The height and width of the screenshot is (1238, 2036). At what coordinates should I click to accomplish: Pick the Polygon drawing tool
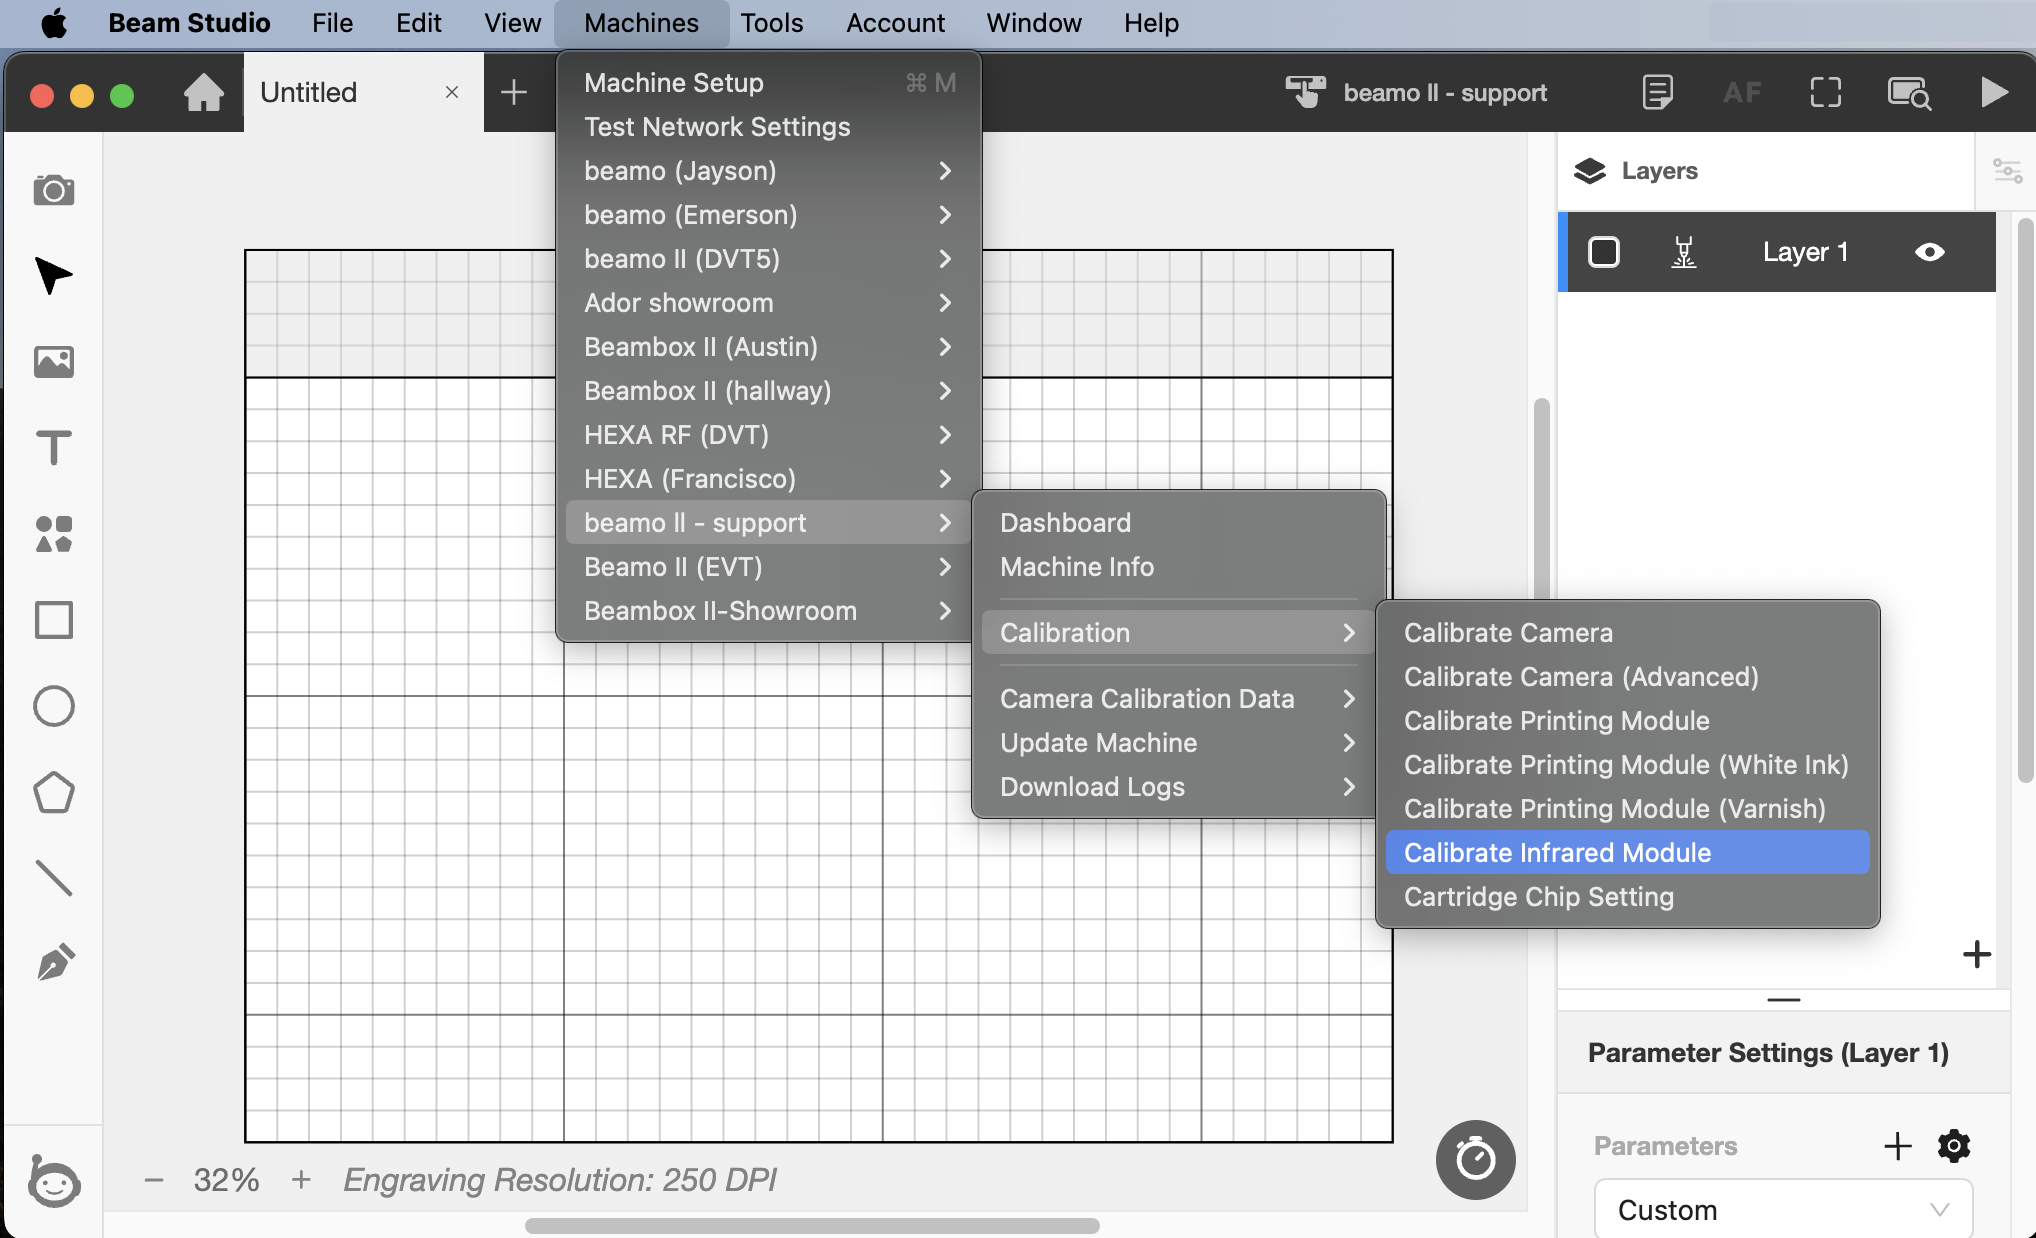click(x=54, y=792)
